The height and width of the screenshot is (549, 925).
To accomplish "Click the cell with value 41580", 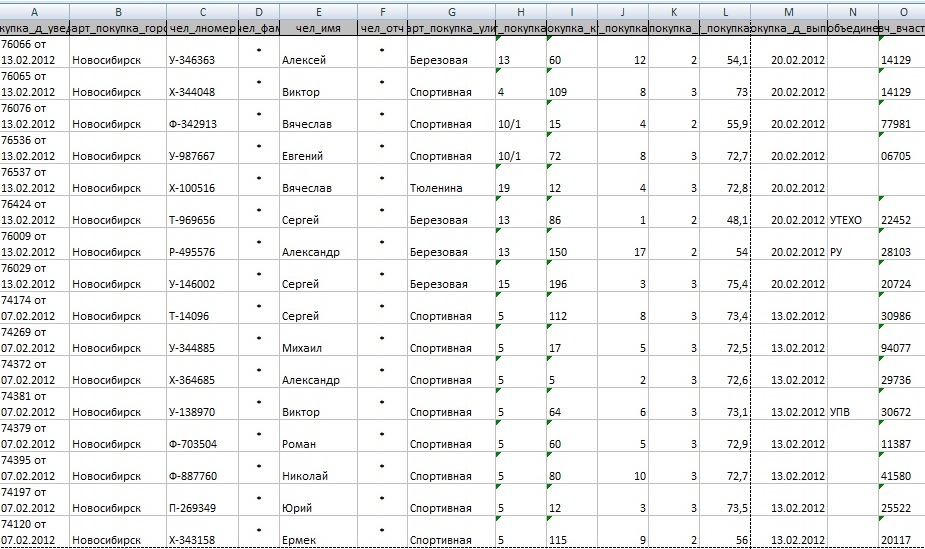I will coord(895,476).
